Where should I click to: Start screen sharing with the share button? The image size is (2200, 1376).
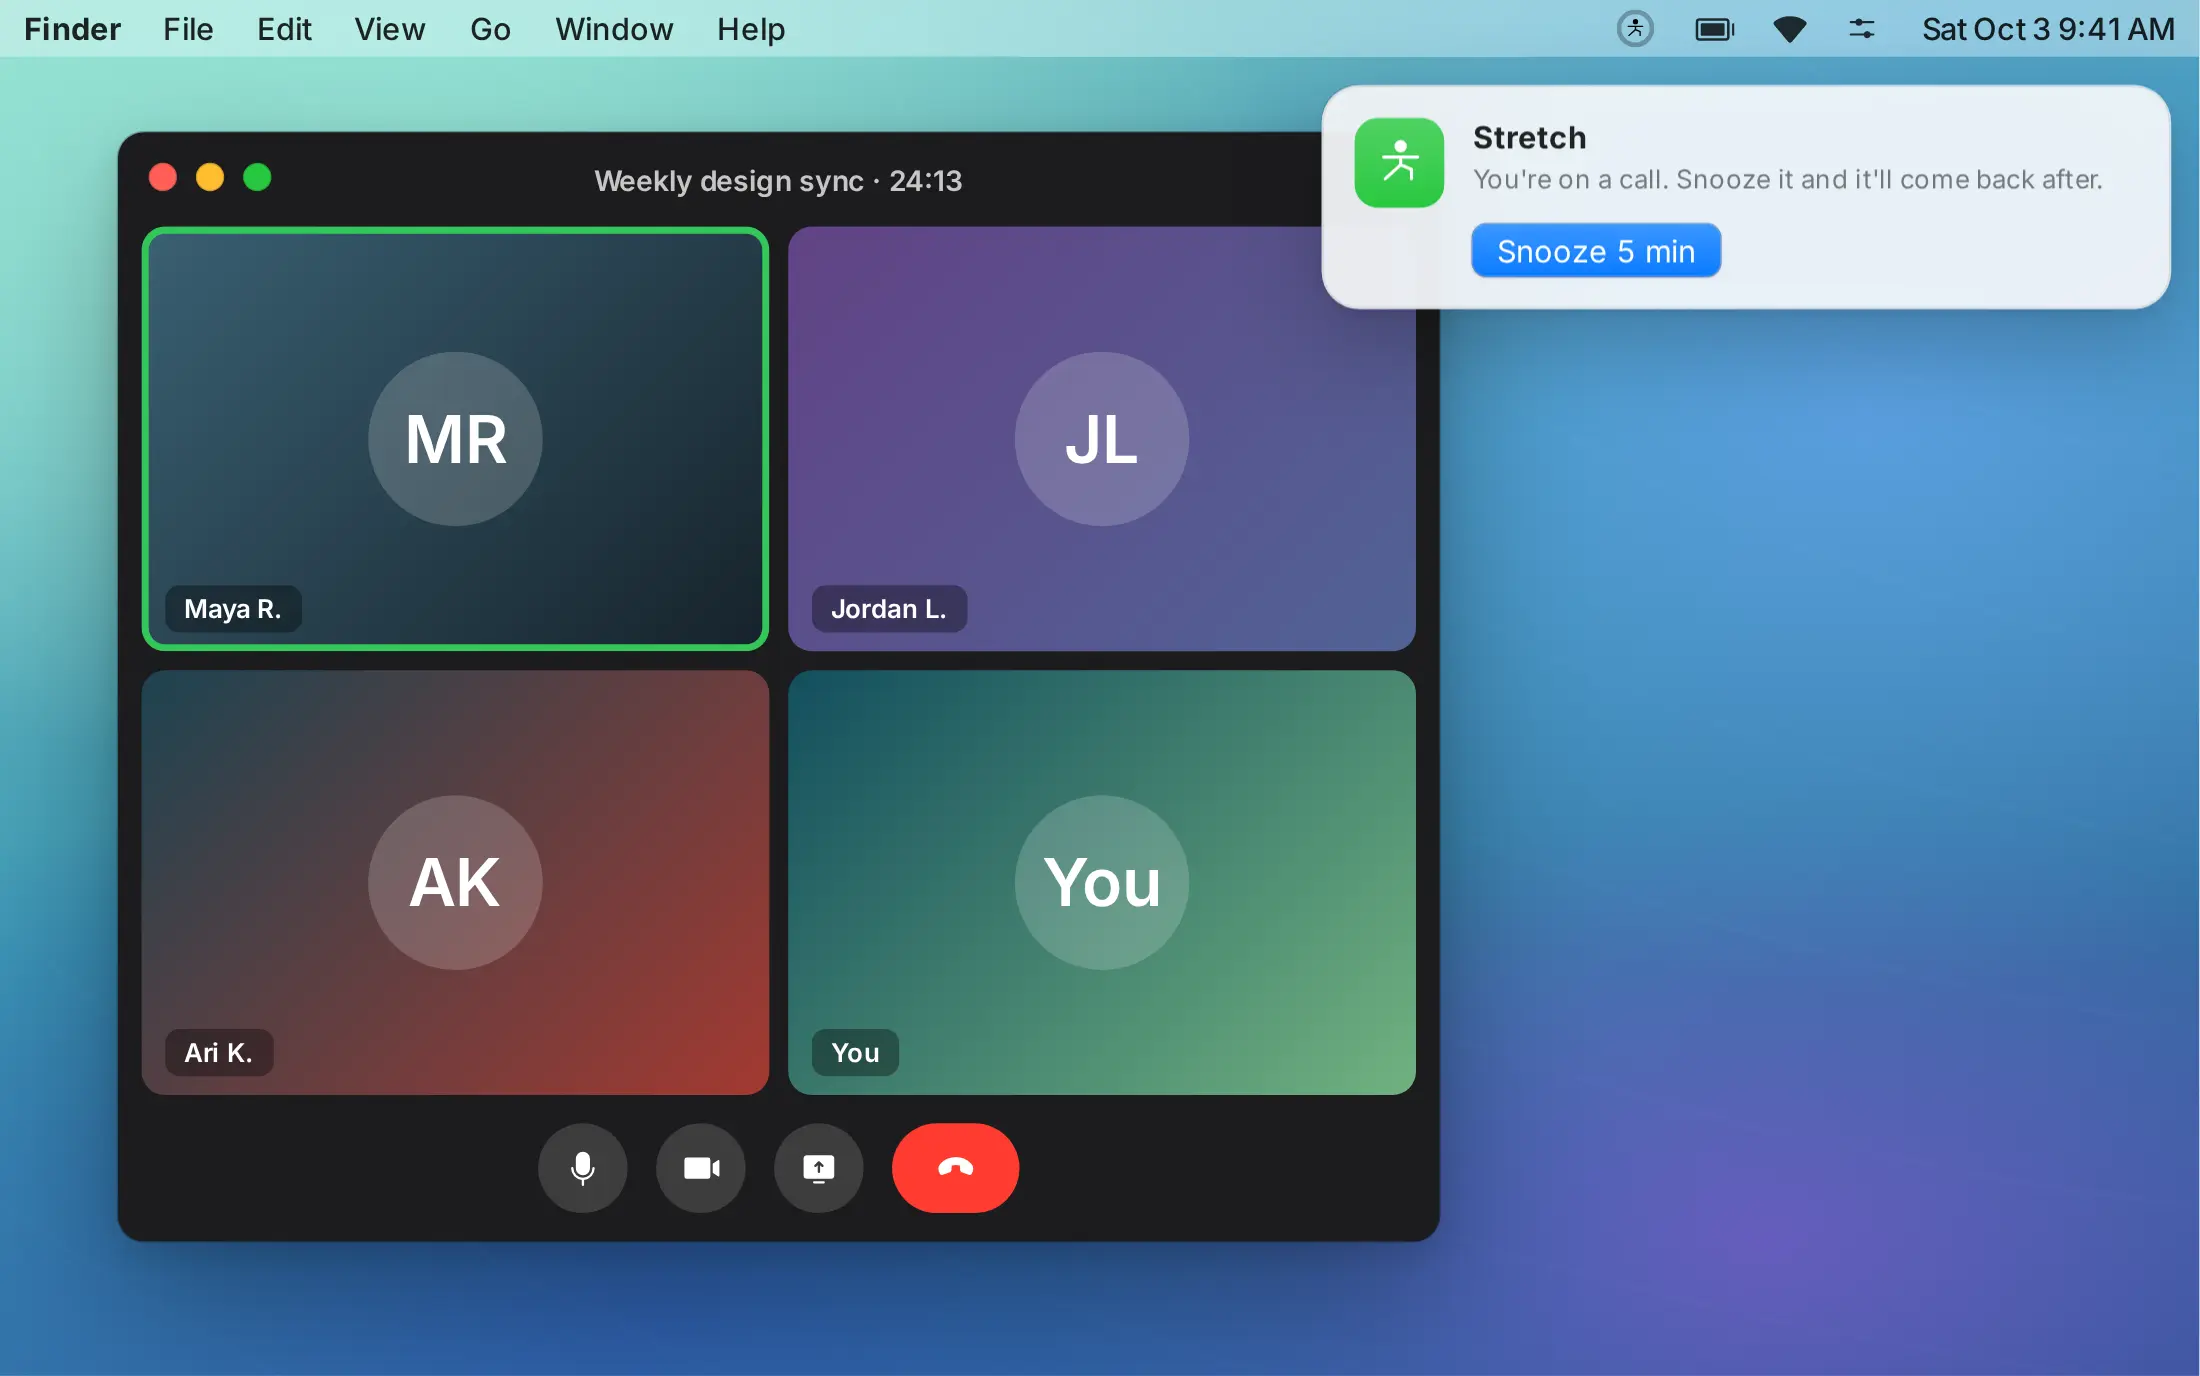819,1168
